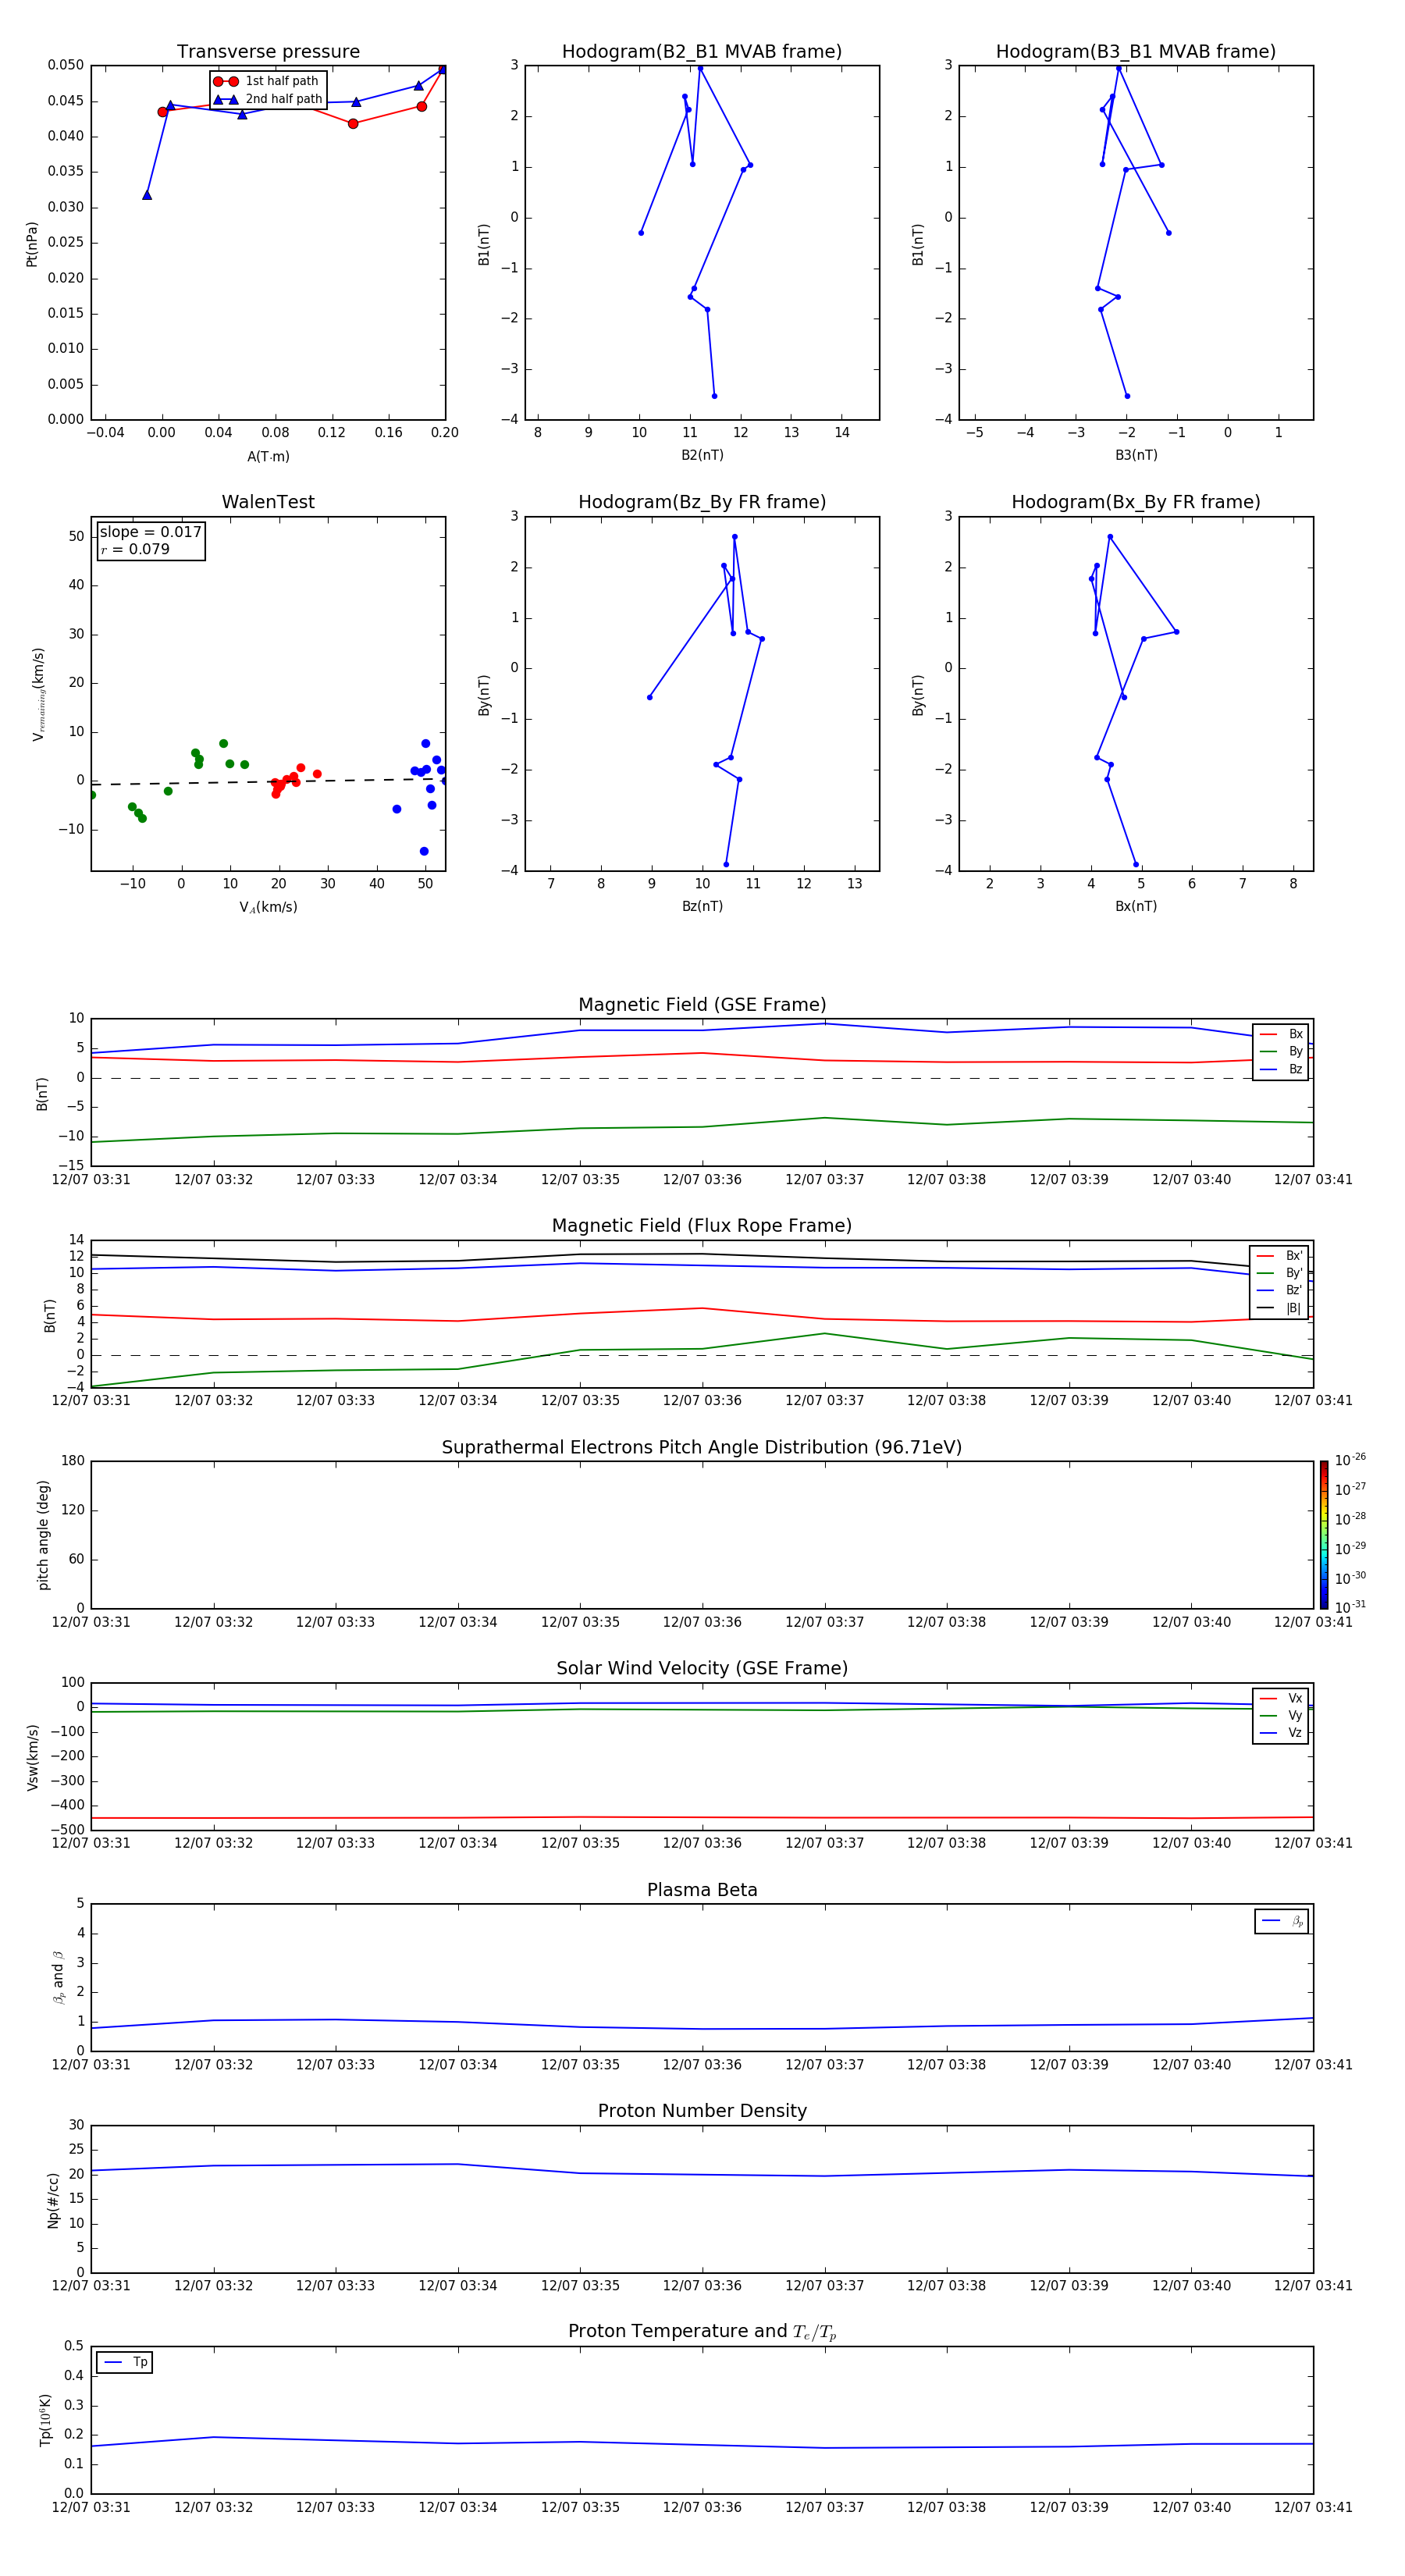Click the highest green dot in WalenTest plot
1405x2576 pixels.
pos(223,744)
